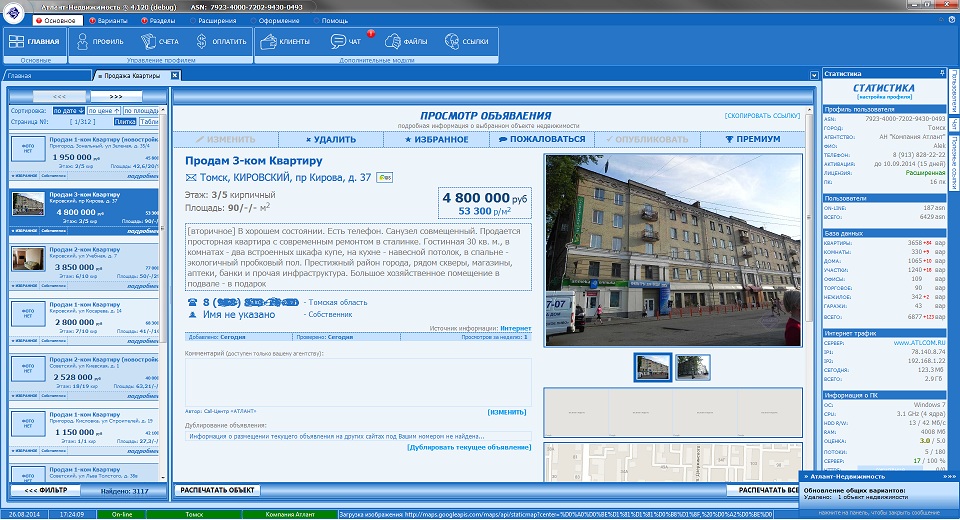This screenshot has height=520, width=960.
Task: Select the Оформление ribbon radio tab
Action: 274,20
